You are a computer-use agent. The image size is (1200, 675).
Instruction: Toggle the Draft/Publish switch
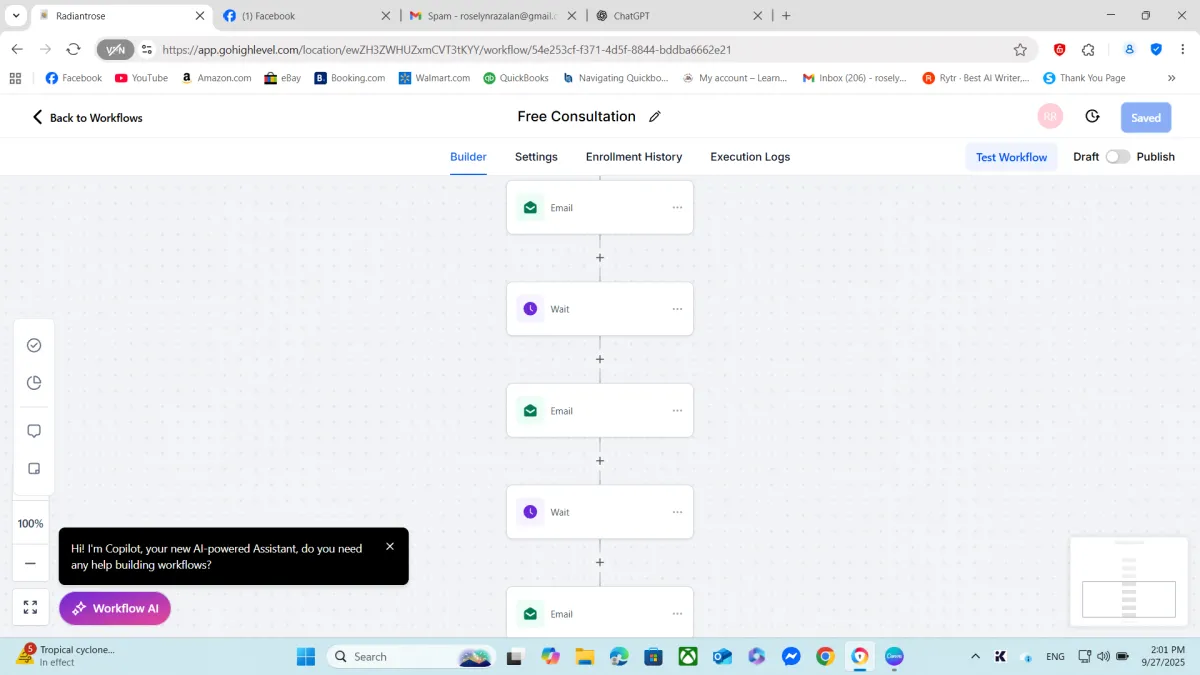(x=1118, y=157)
